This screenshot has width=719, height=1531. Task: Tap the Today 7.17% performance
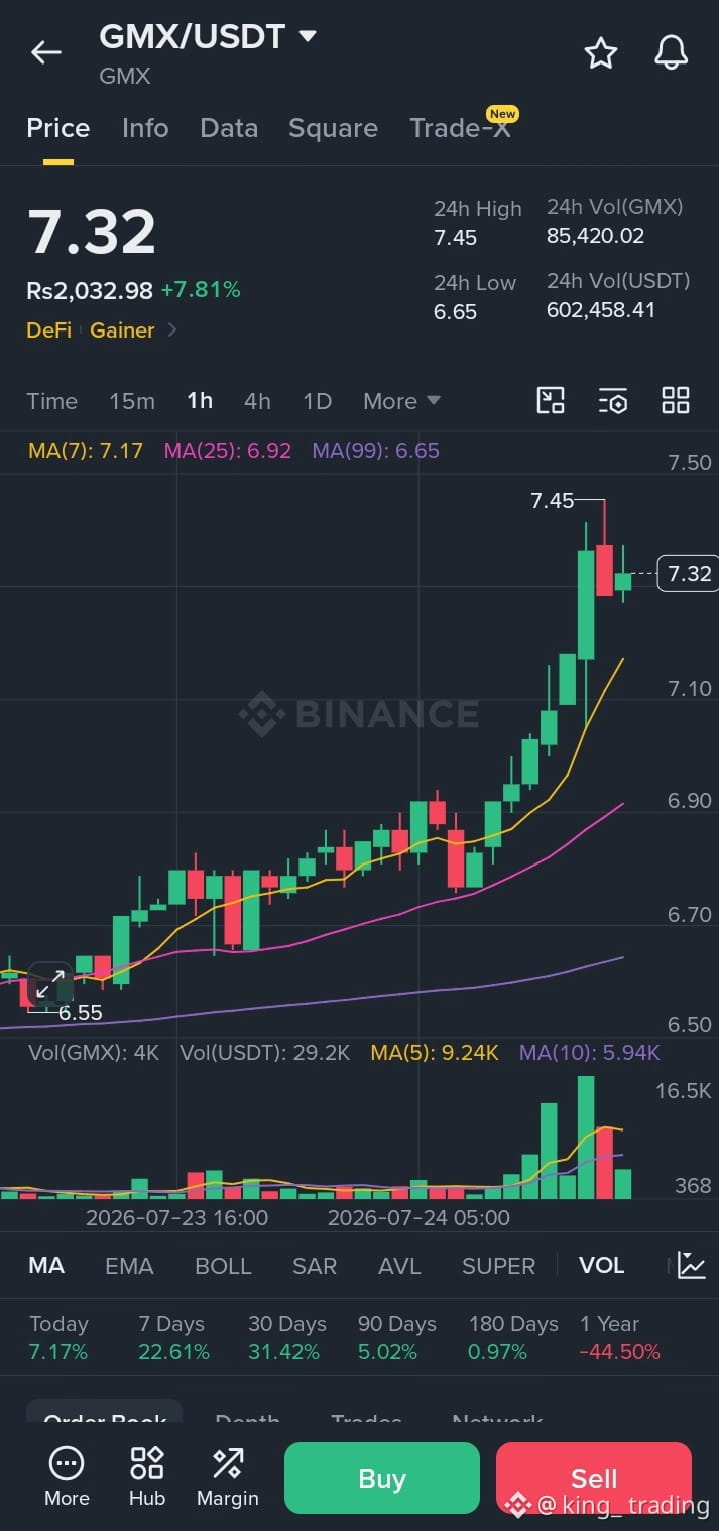coord(59,1338)
